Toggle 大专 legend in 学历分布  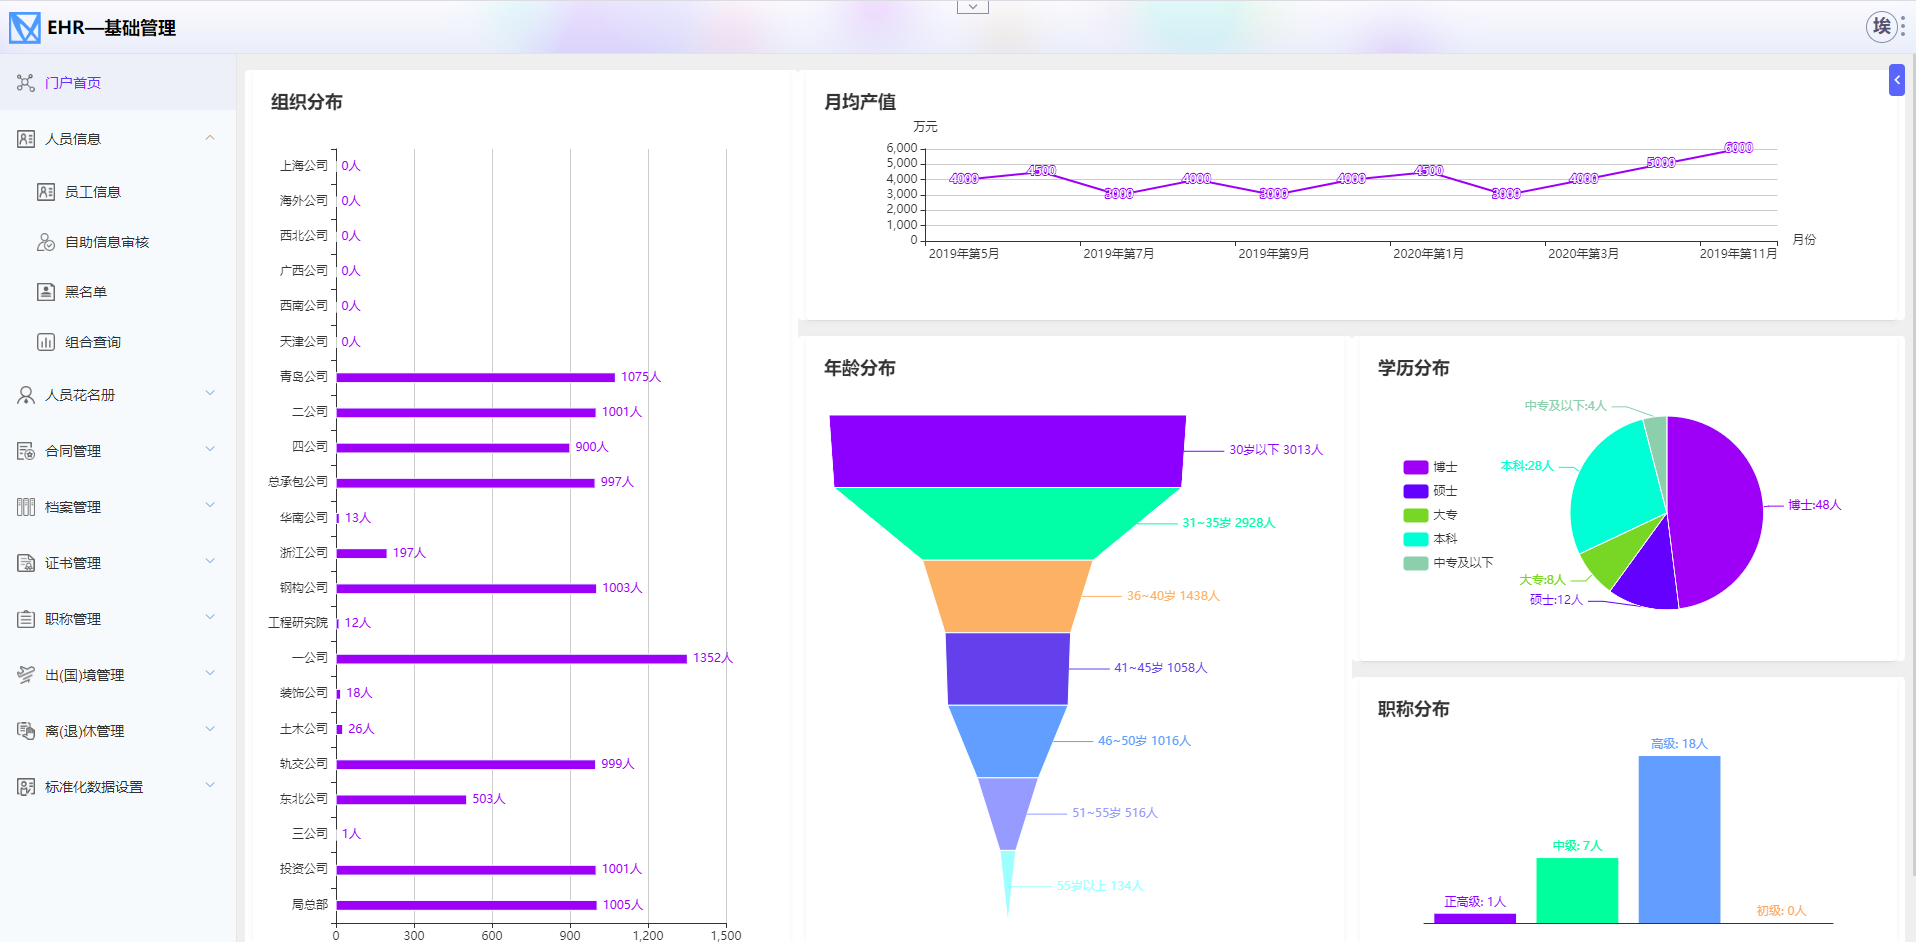click(x=1430, y=515)
